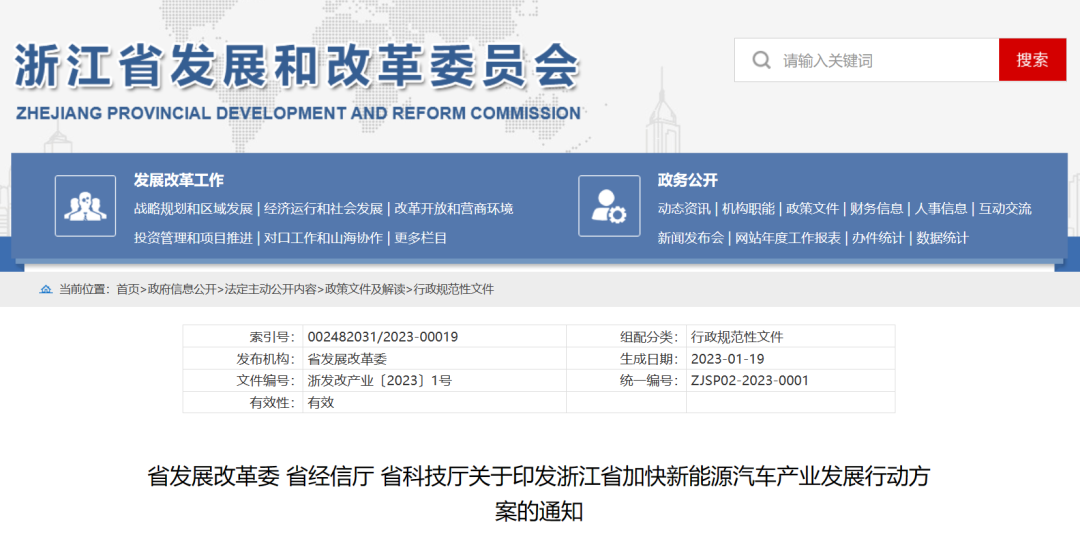Viewport: 1080px width, 537px height.
Task: View 网站年度工作报表 link
Action: point(788,238)
